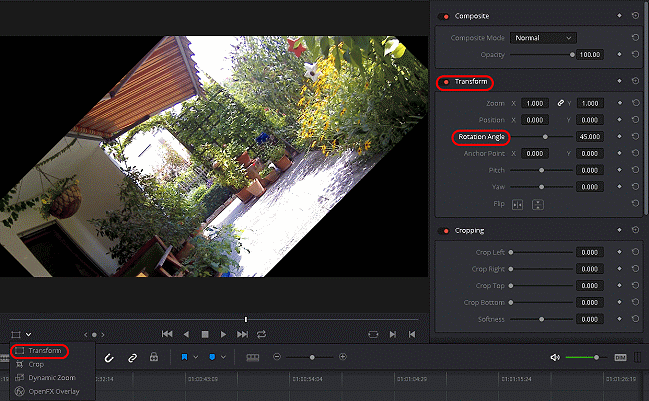
Task: Click the Rotation Angle 45.000 field
Action: [x=589, y=137]
